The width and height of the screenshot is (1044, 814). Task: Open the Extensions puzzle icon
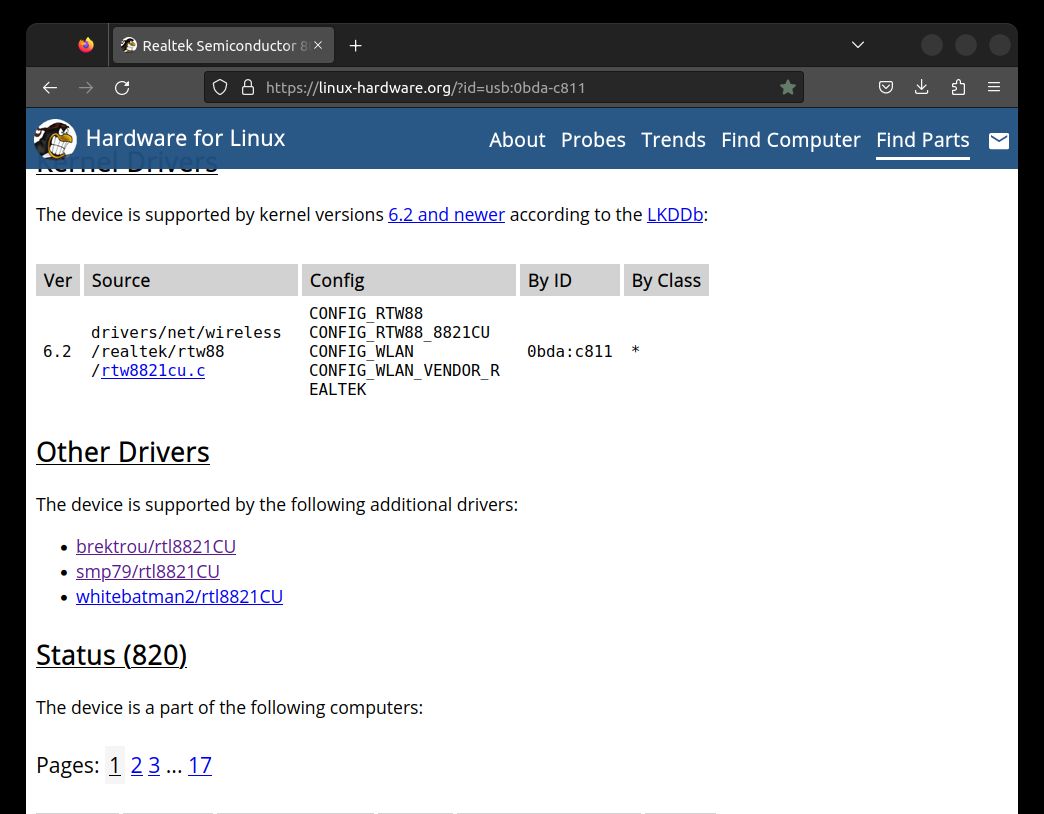click(958, 88)
